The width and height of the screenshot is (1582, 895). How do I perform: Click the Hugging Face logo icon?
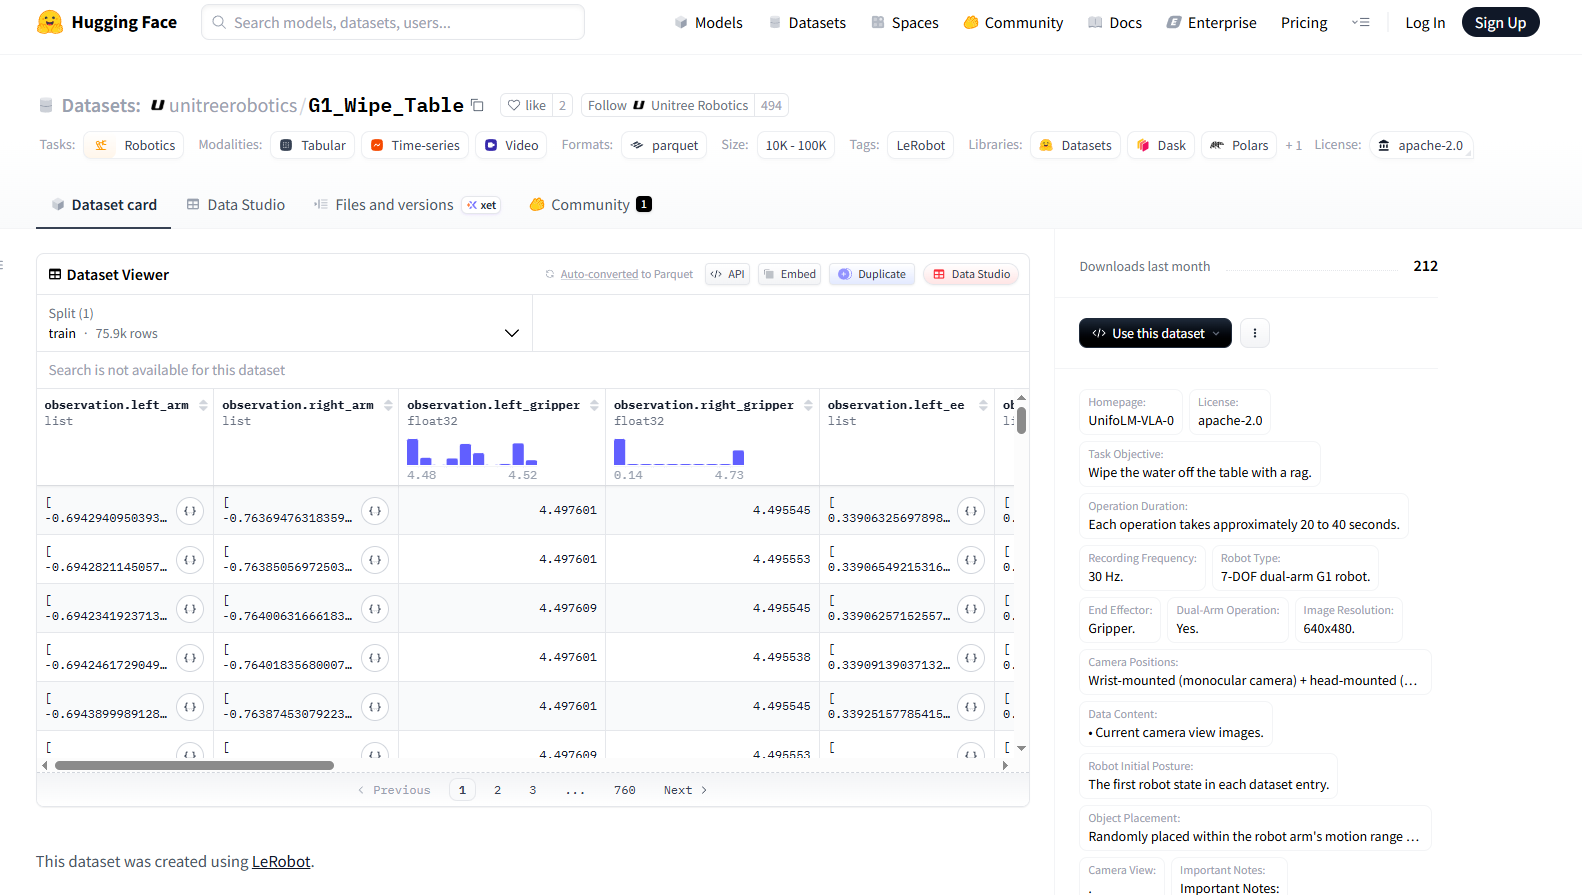tap(50, 22)
